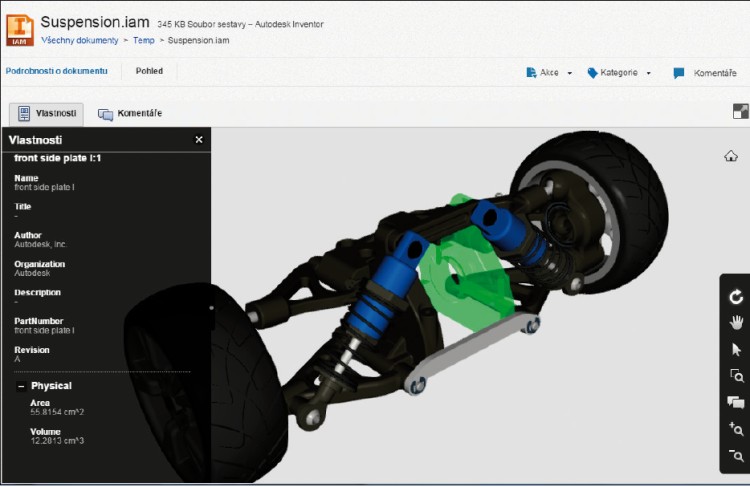The height and width of the screenshot is (487, 750).
Task: Click the Komentáře button in header
Action: click(x=706, y=73)
